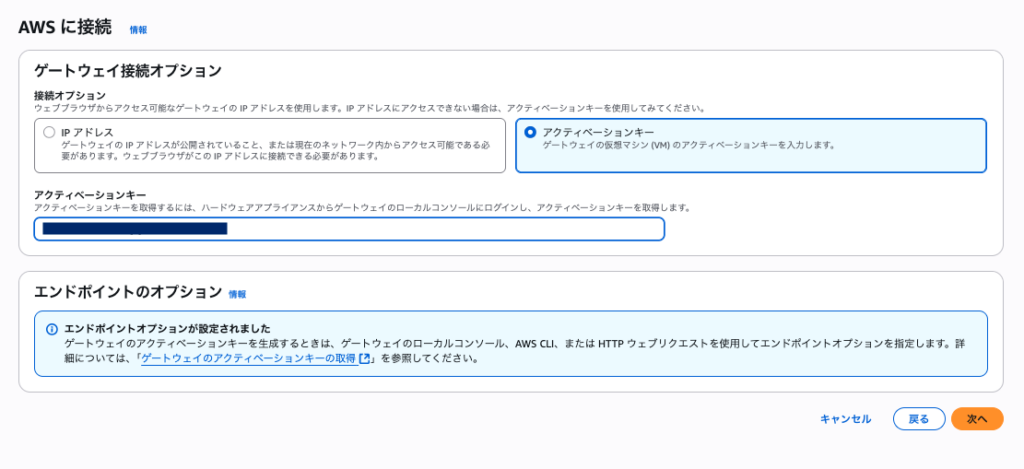Click the AWS に接続 page title
The image size is (1024, 469).
click(65, 28)
